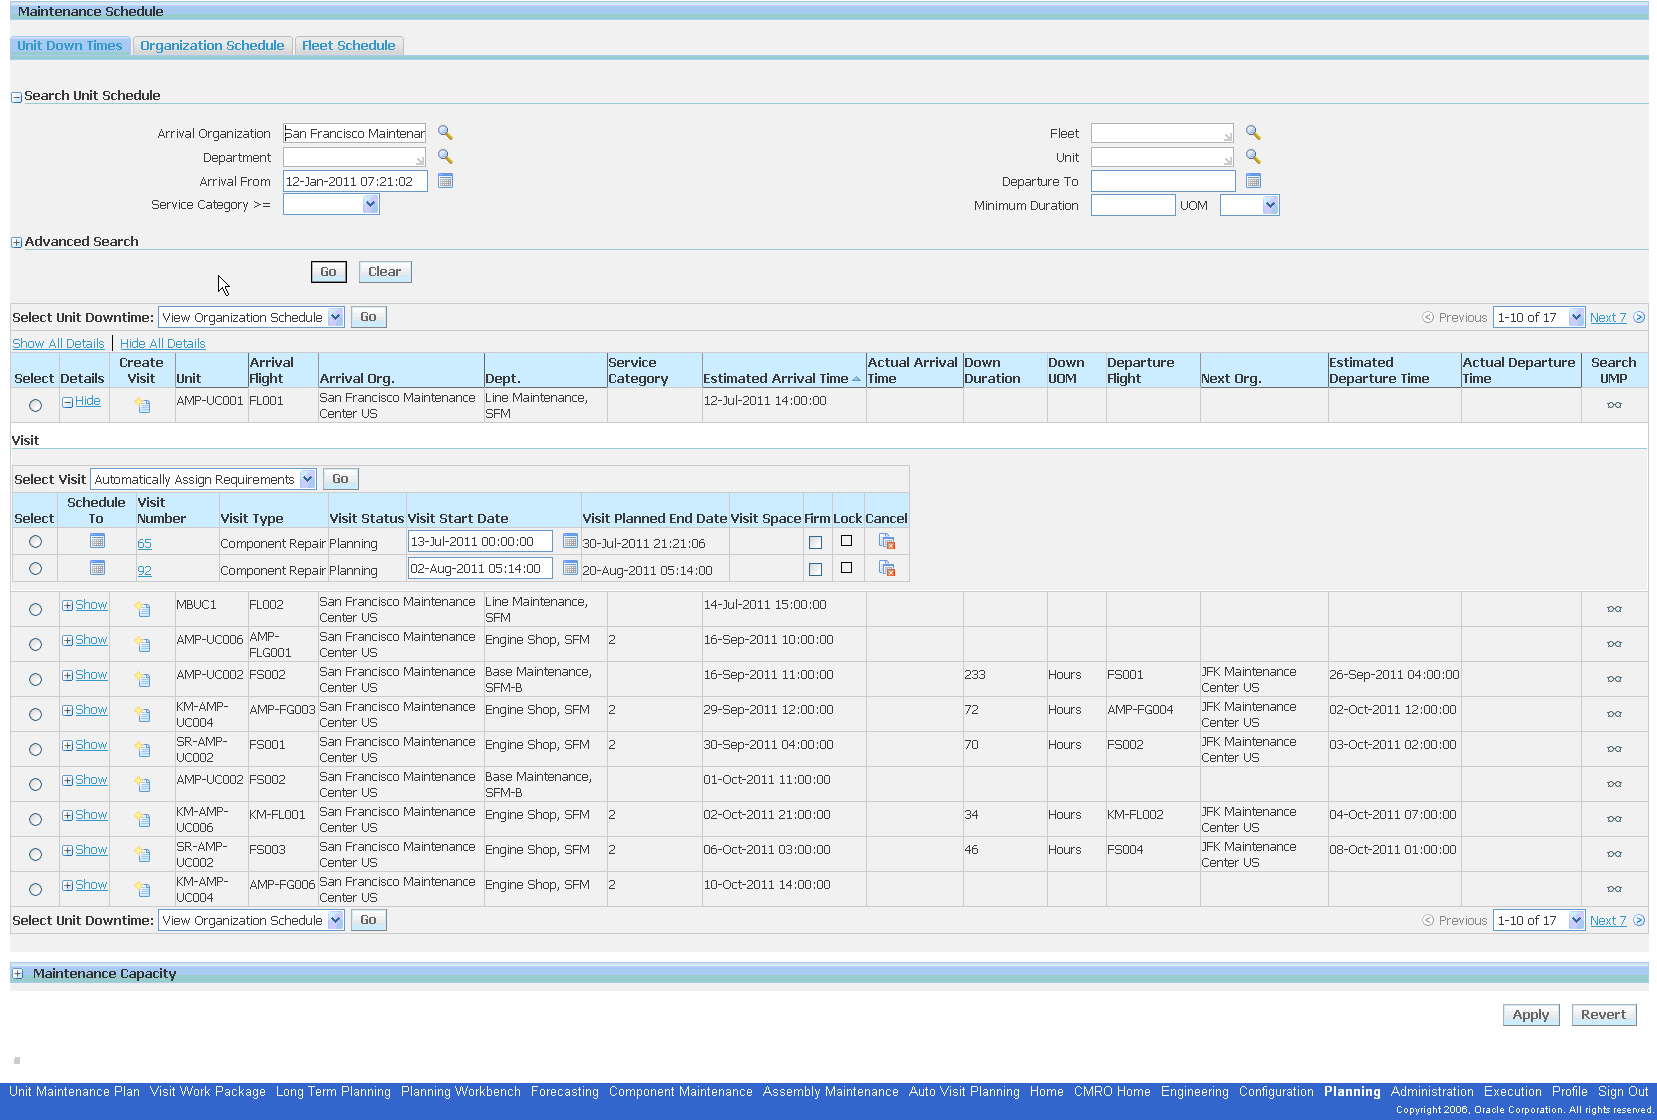Screen dimensions: 1657x1120
Task: Collapse Search Unit Schedule section
Action: click(16, 97)
